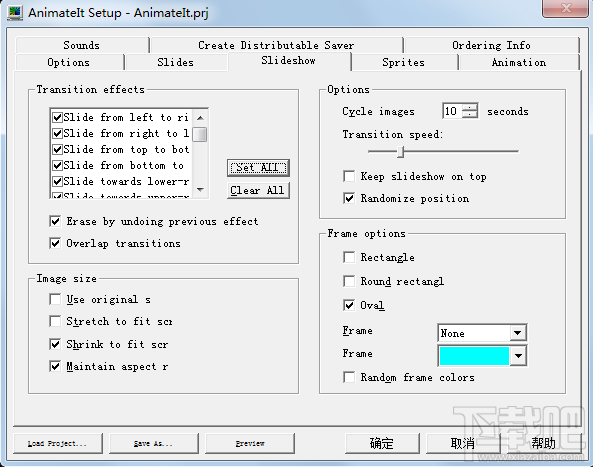The width and height of the screenshot is (593, 467).
Task: Decrease Cycle images seconds with down arrow
Action: pos(470,115)
